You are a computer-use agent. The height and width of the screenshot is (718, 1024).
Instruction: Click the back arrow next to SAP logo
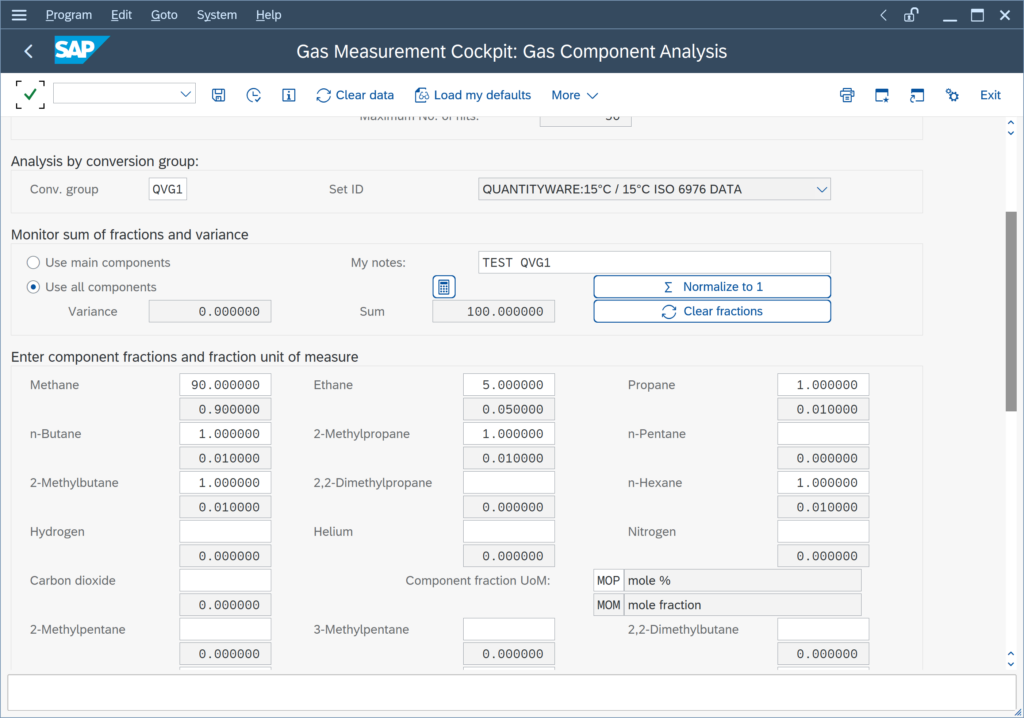(x=28, y=51)
